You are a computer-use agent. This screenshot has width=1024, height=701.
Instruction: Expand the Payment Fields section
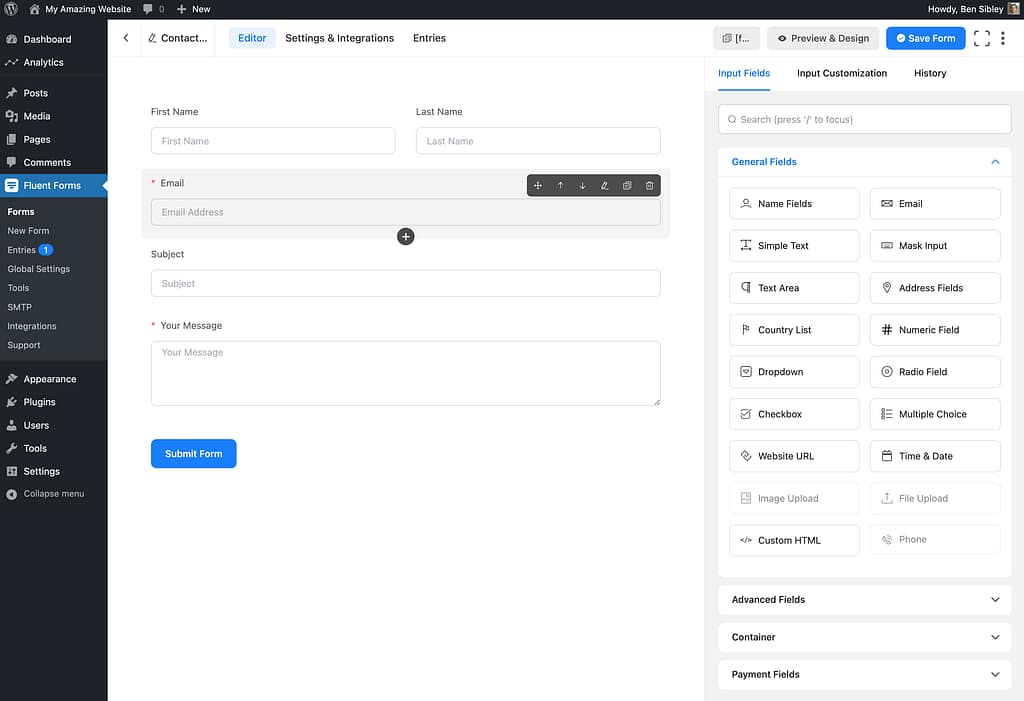[x=864, y=674]
